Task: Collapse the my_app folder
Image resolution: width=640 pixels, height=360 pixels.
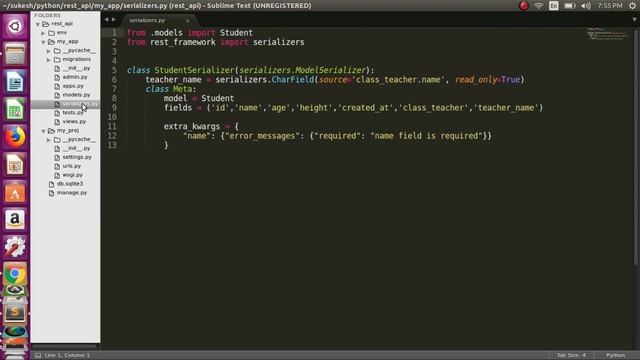Action: point(43,42)
